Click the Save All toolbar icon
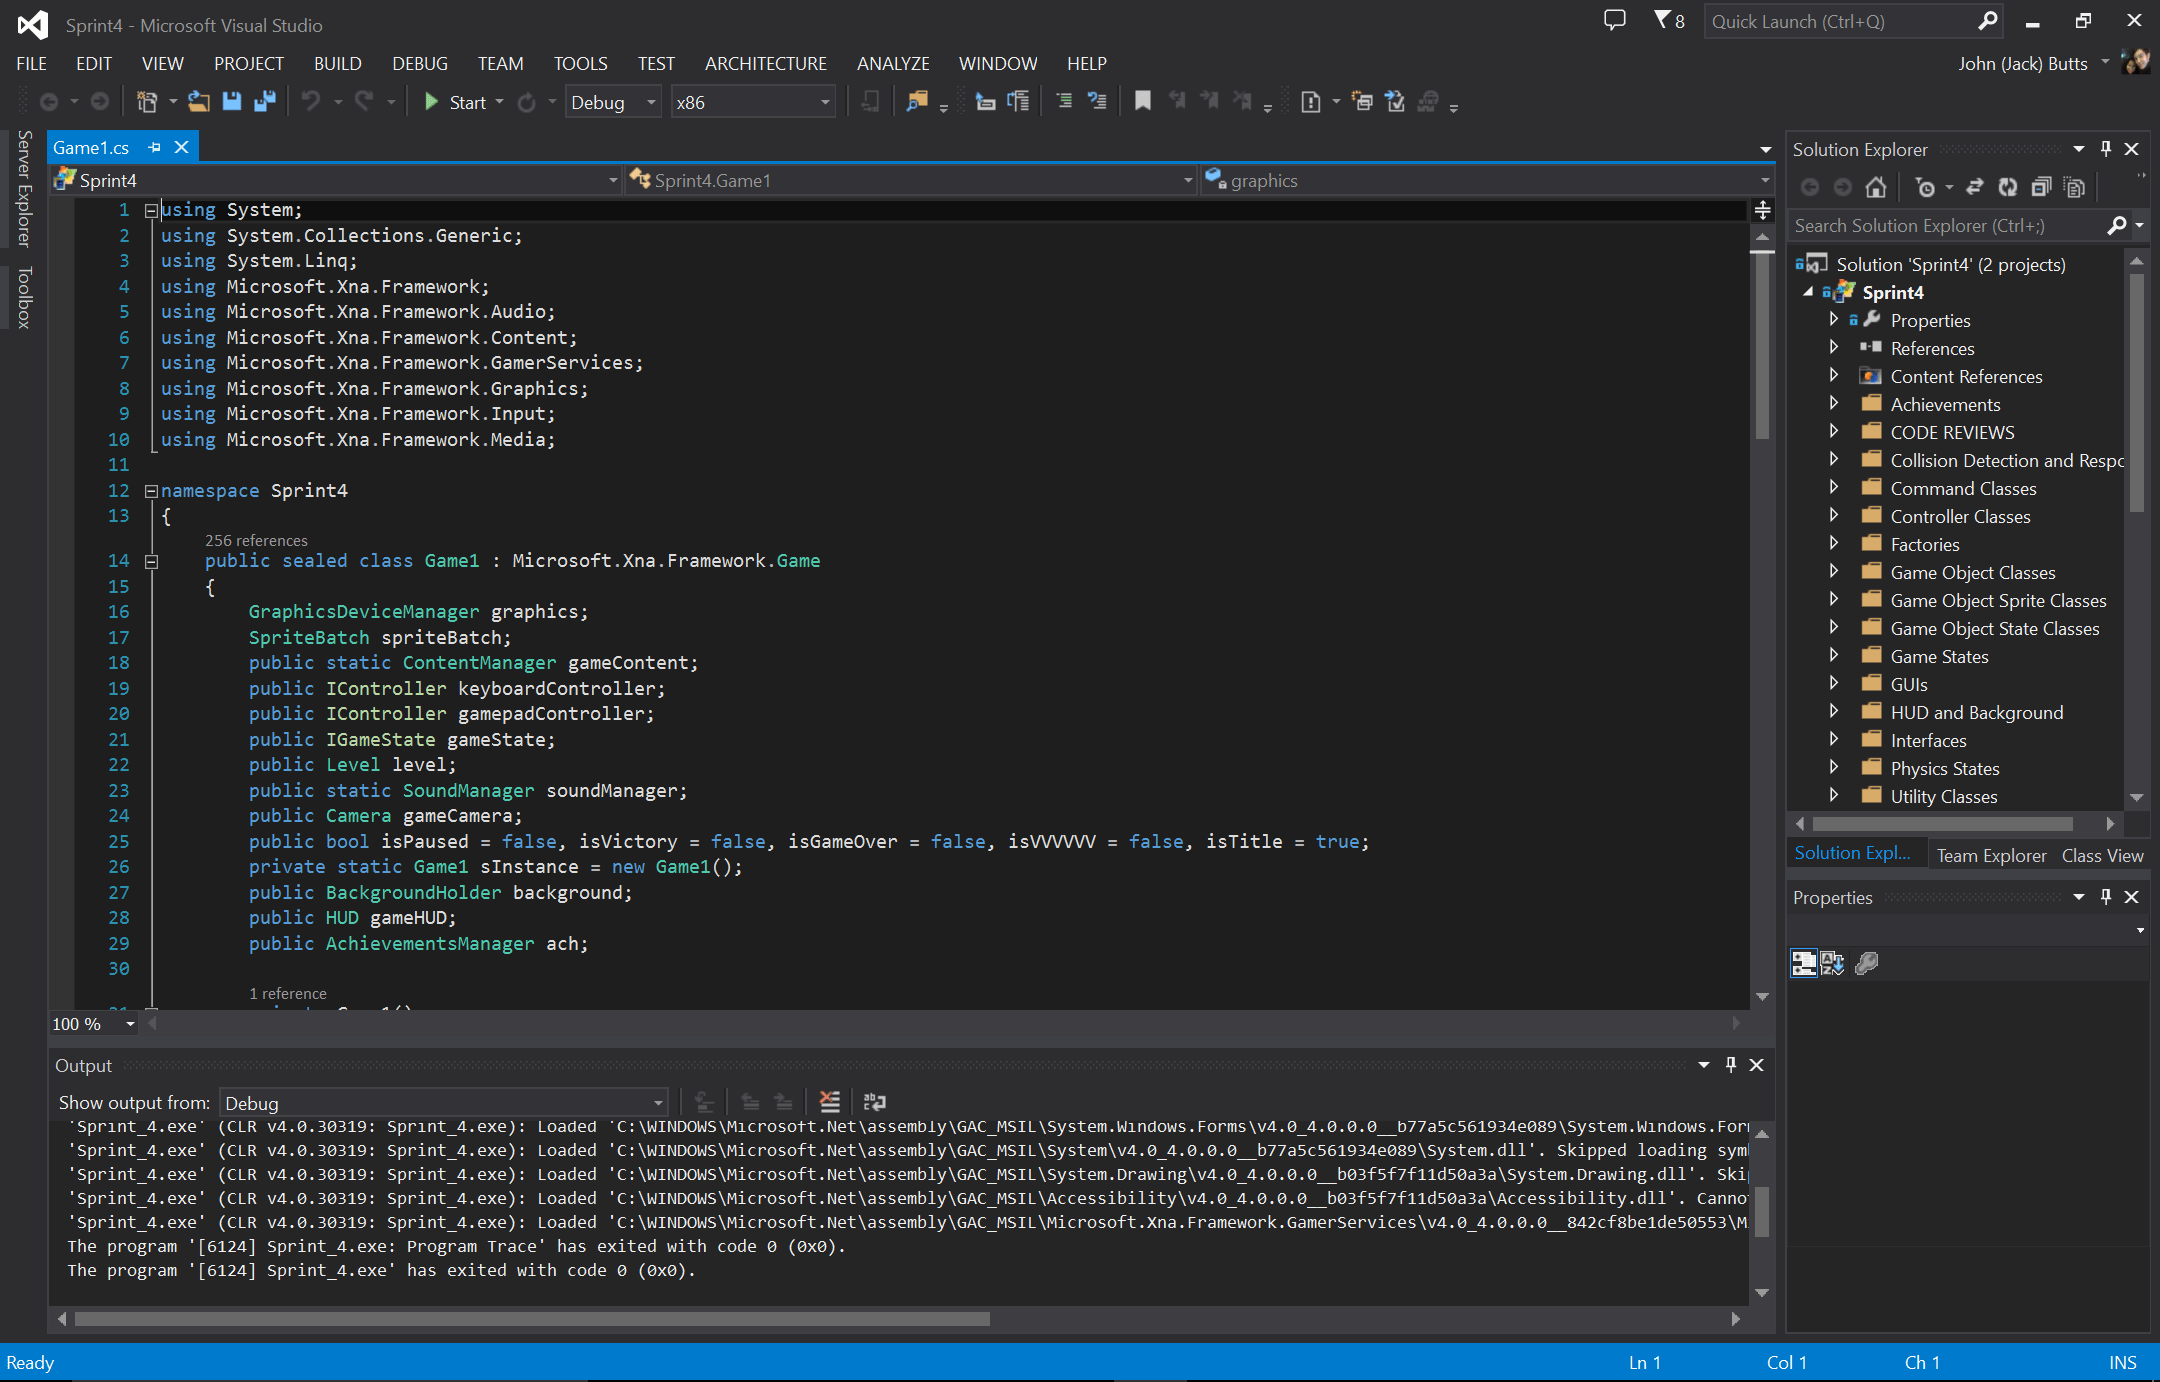The width and height of the screenshot is (2160, 1382). coord(265,102)
